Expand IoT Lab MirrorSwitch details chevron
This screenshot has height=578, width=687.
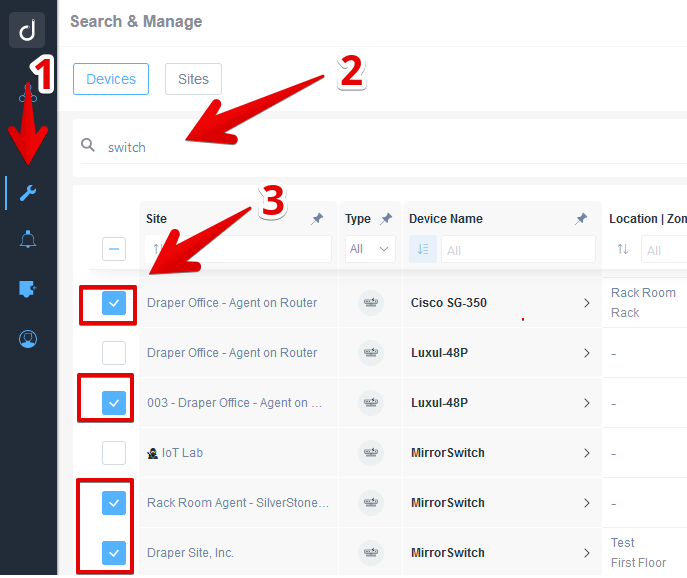[x=587, y=453]
